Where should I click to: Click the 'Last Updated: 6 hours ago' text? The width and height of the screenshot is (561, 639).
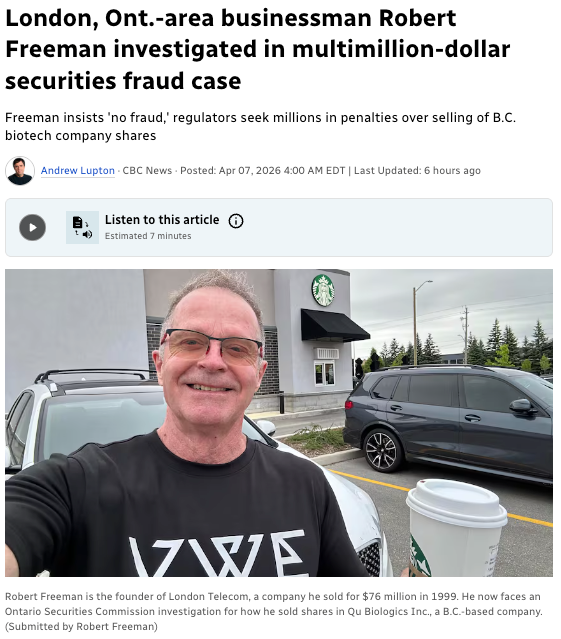tap(417, 170)
